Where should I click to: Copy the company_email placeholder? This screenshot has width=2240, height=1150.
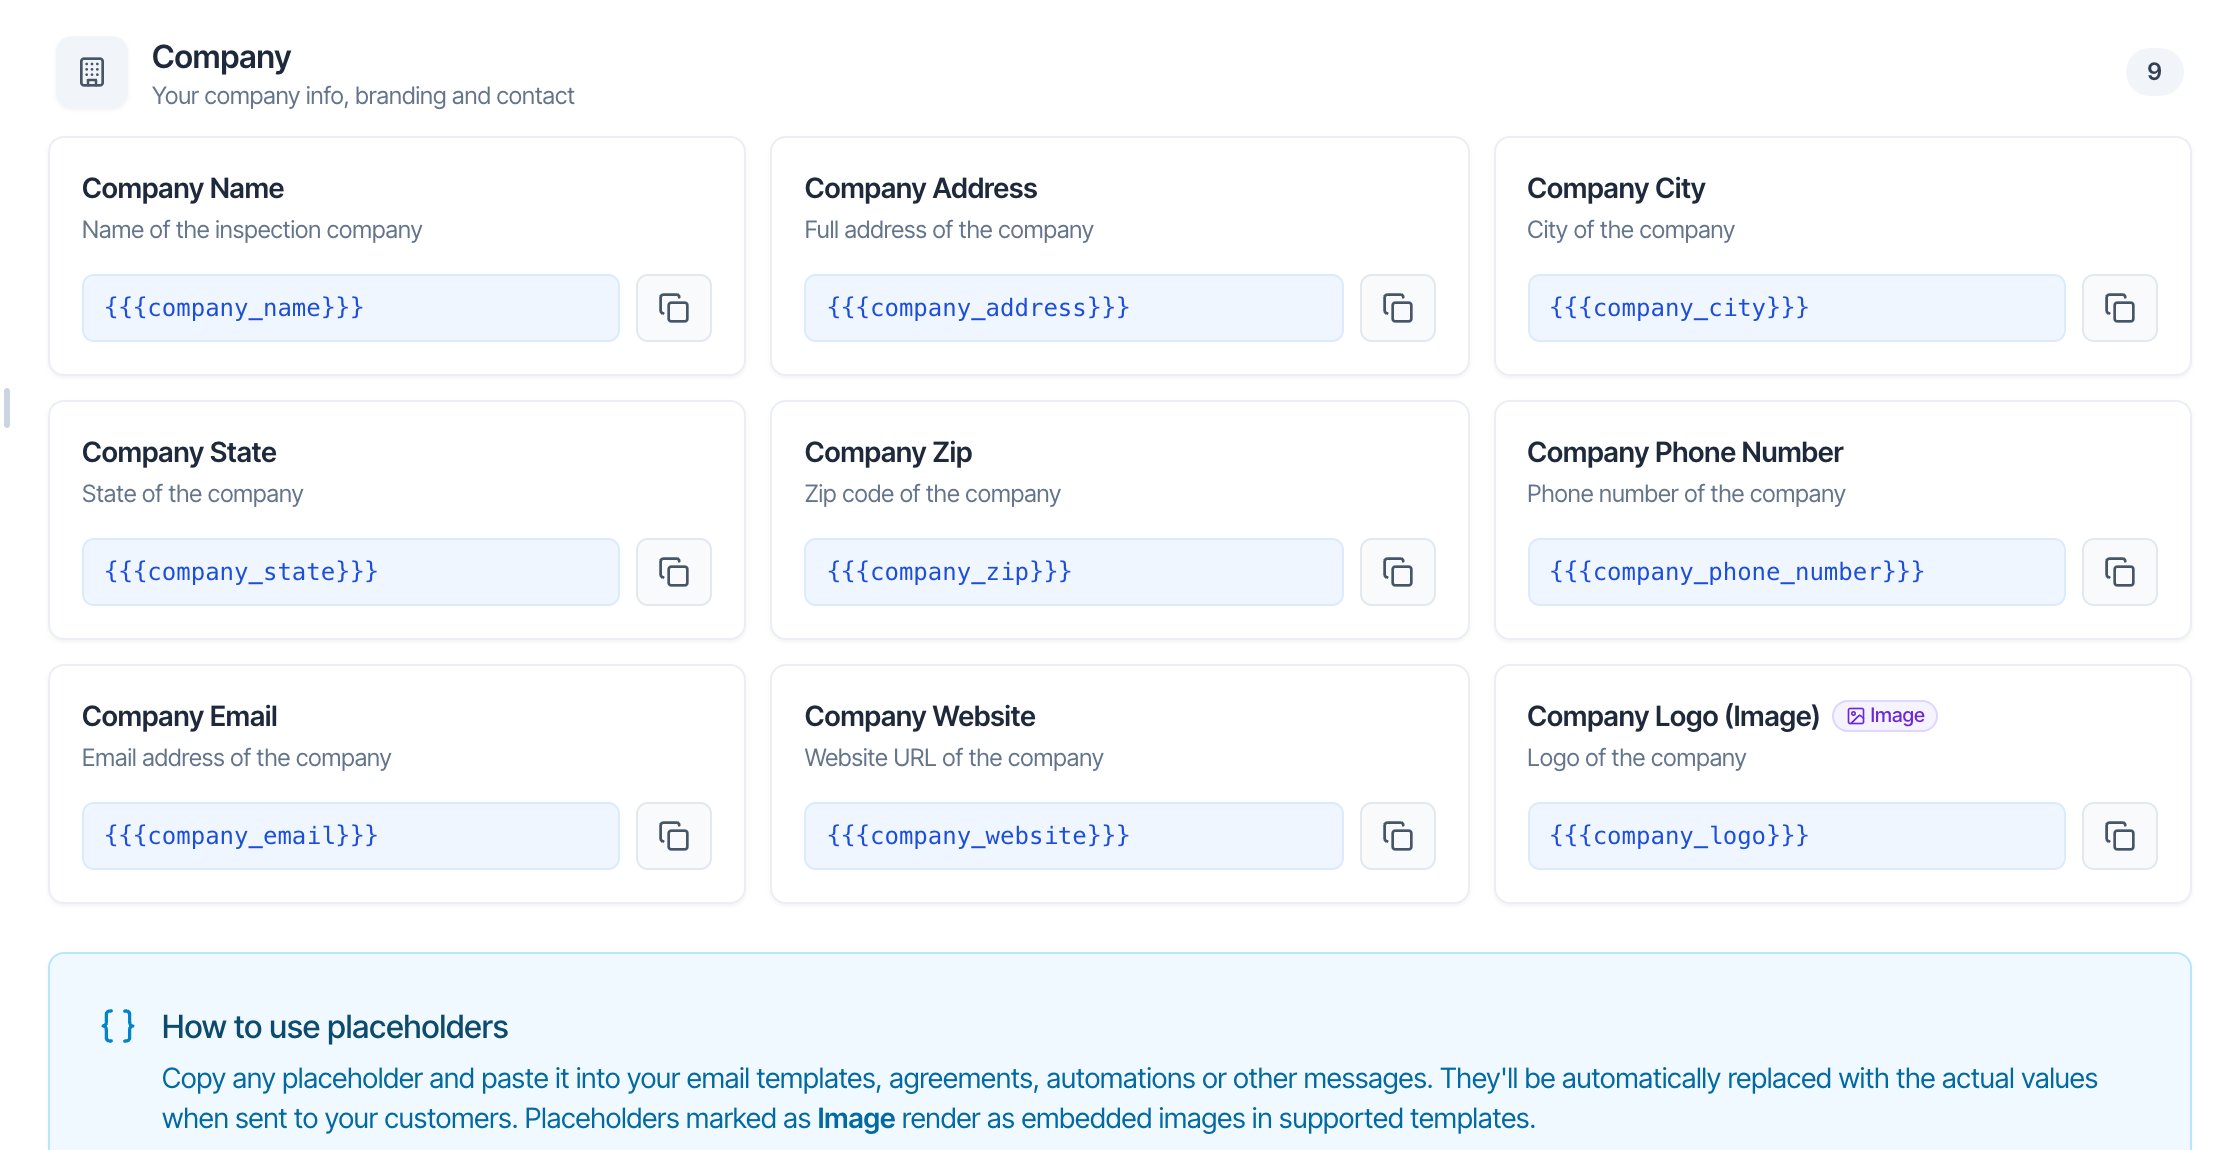(674, 836)
